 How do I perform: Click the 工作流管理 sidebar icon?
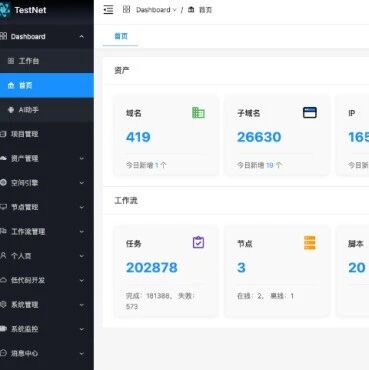[x=3, y=231]
